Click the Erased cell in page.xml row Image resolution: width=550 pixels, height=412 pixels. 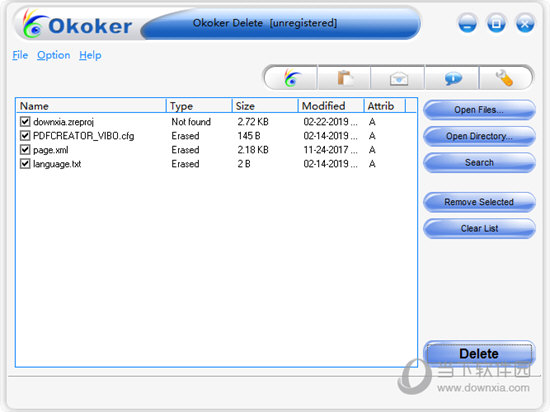(x=185, y=150)
